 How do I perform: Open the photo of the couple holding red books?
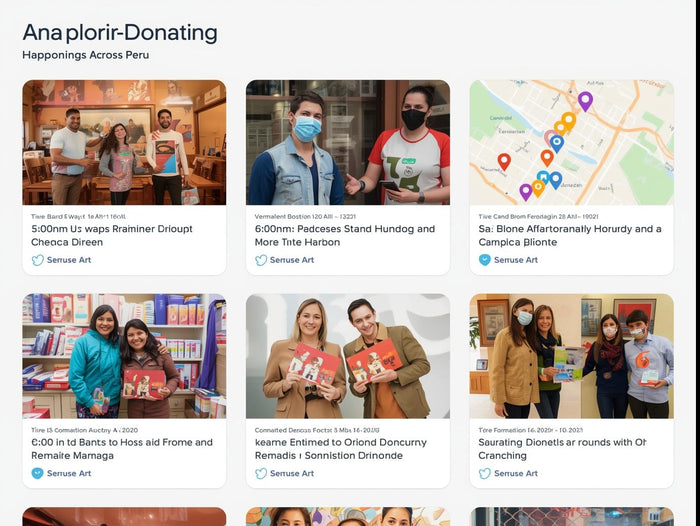pyautogui.click(x=347, y=356)
